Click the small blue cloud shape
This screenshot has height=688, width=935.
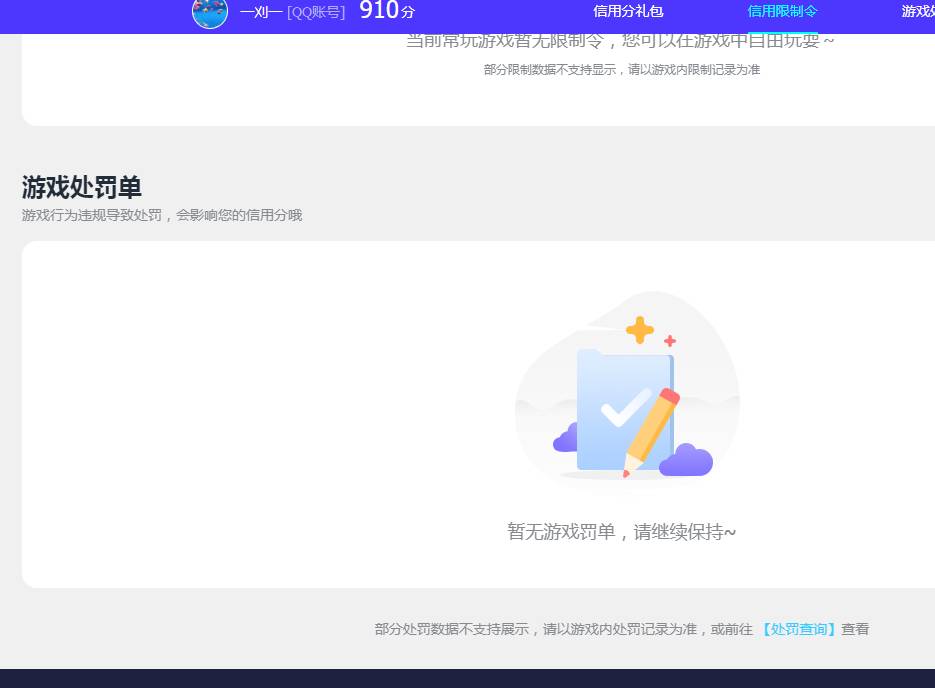point(566,438)
